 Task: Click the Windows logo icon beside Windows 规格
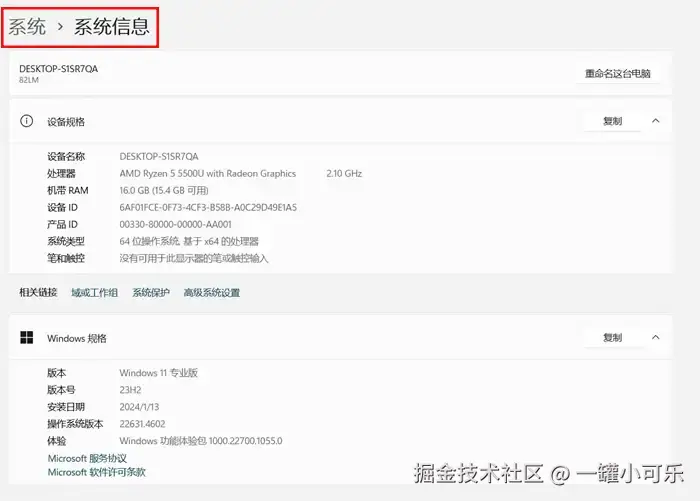tap(27, 338)
